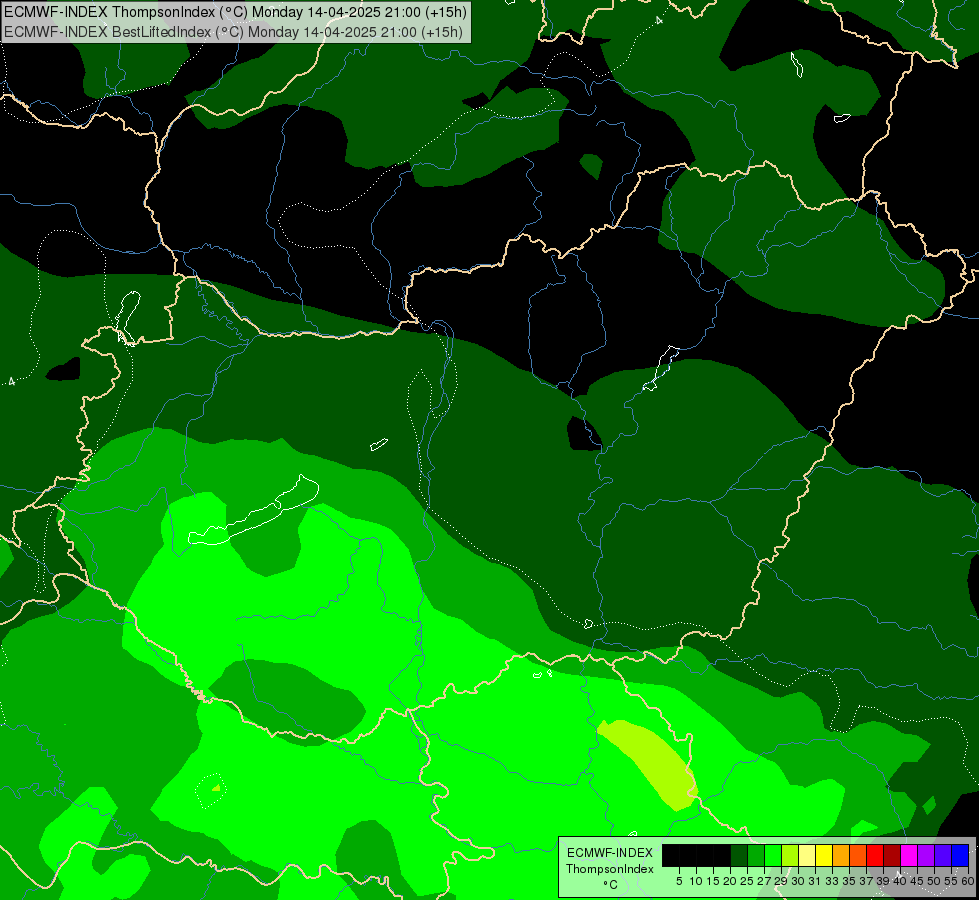This screenshot has height=900, width=979.
Task: Pick the yellow-green 29–30 legend swatch
Action: [790, 855]
